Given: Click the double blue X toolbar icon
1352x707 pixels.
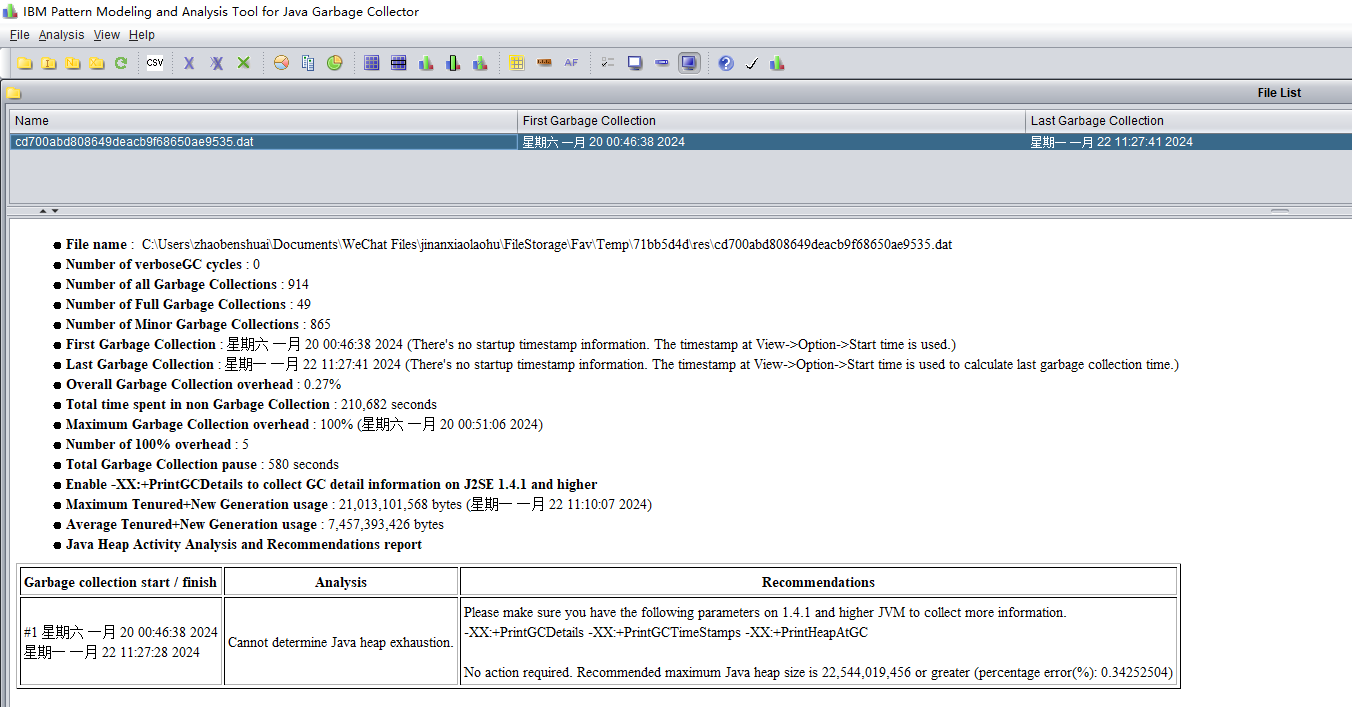Looking at the screenshot, I should click(216, 63).
